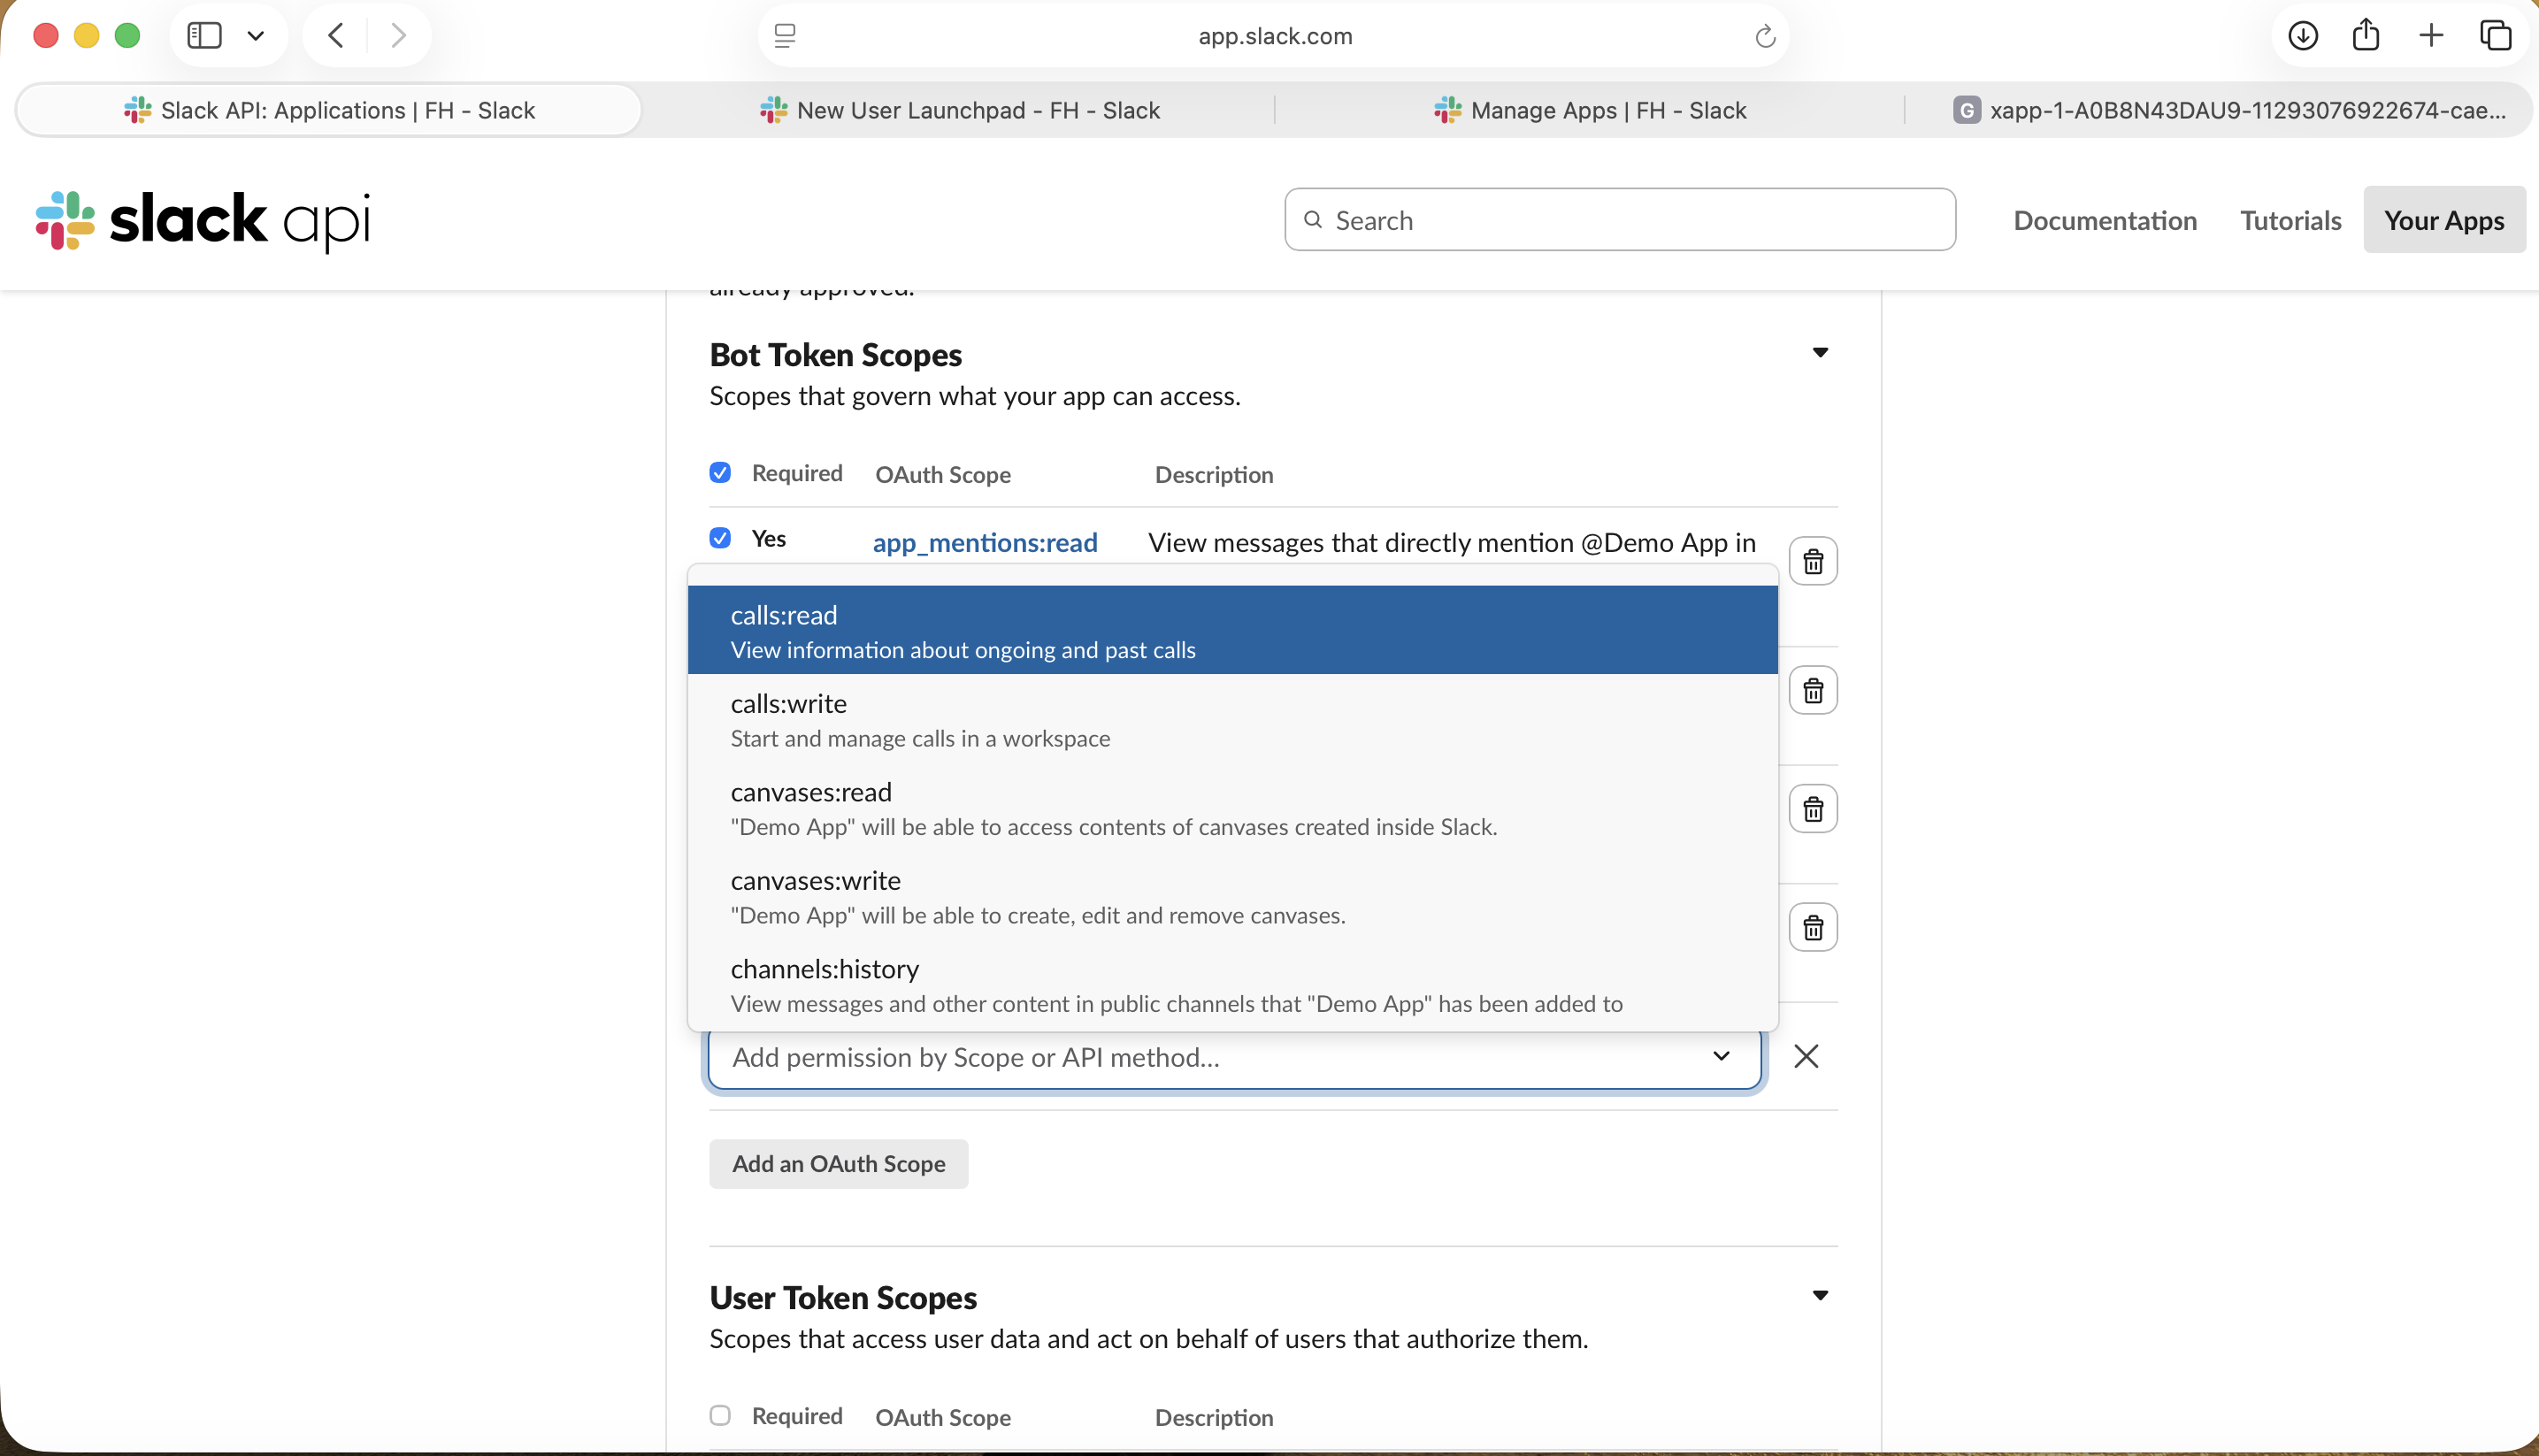Viewport: 2539px width, 1456px height.
Task: Open a new tab with plus icon
Action: 2431,36
